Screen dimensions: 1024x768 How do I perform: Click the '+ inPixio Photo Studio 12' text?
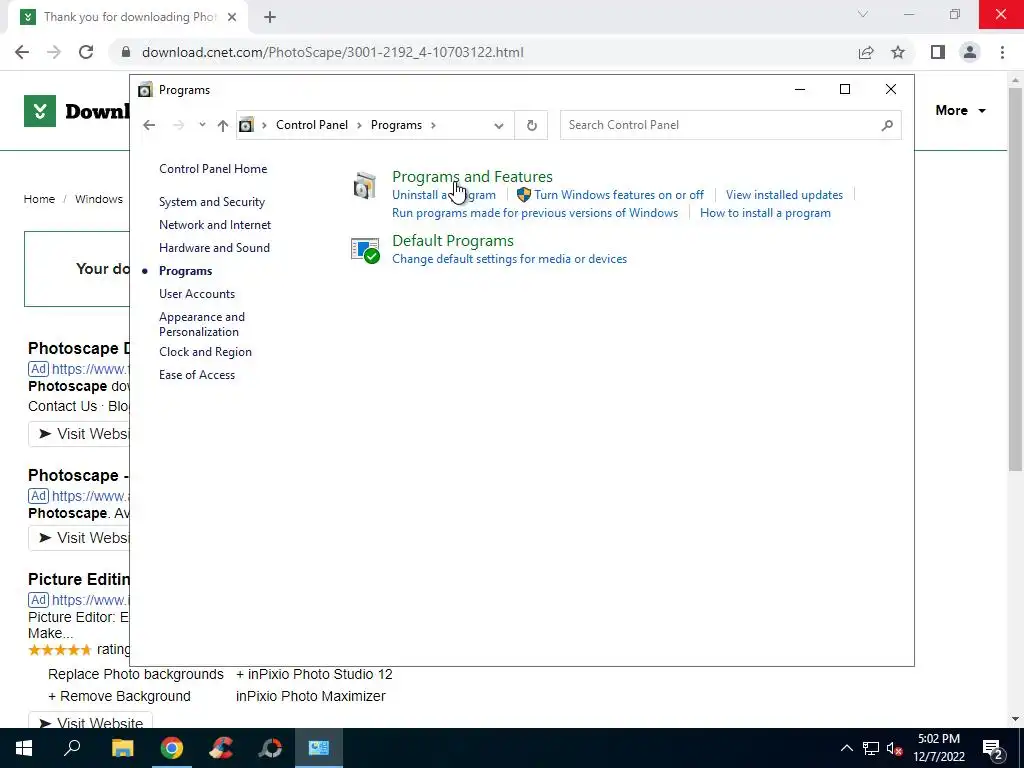314,675
